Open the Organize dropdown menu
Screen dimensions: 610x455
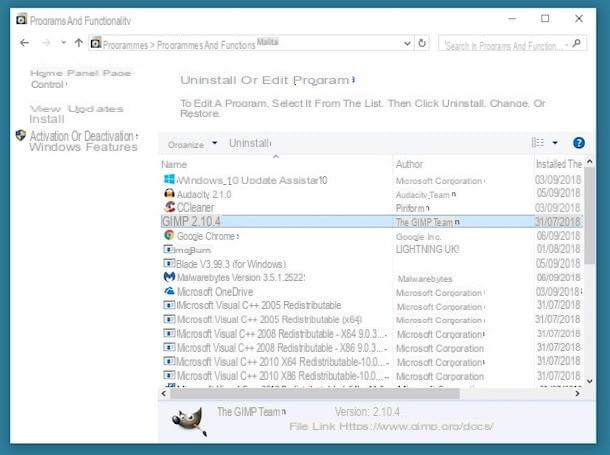click(192, 144)
